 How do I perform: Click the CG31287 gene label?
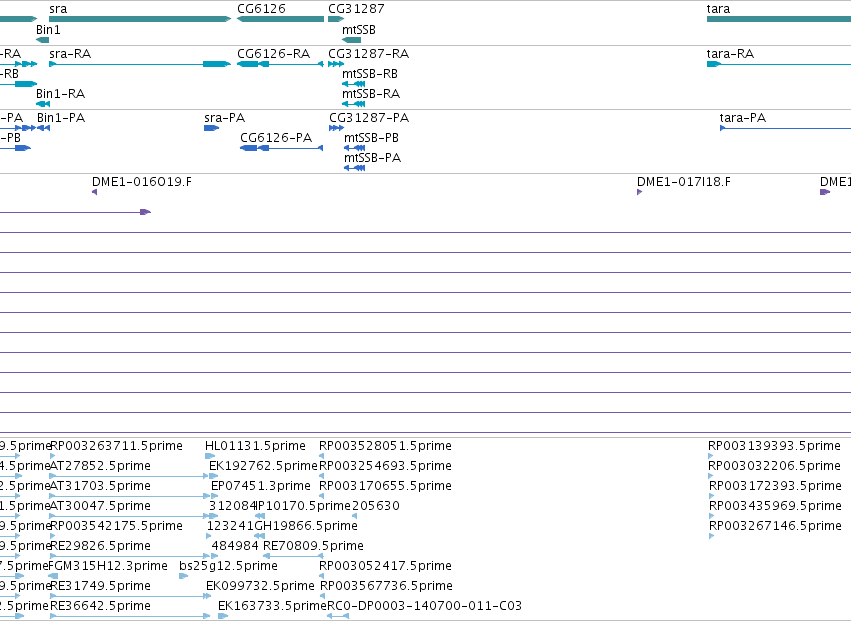(356, 9)
